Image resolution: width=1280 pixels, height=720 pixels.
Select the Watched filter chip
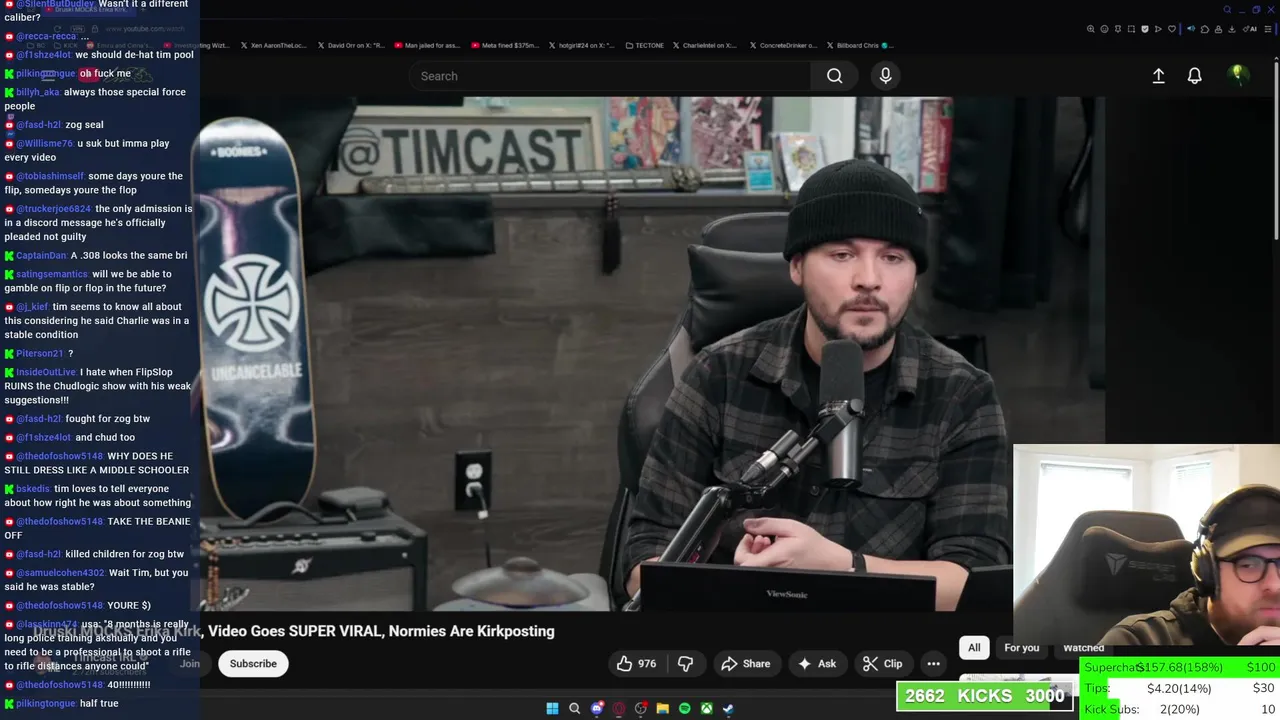[x=1084, y=648]
